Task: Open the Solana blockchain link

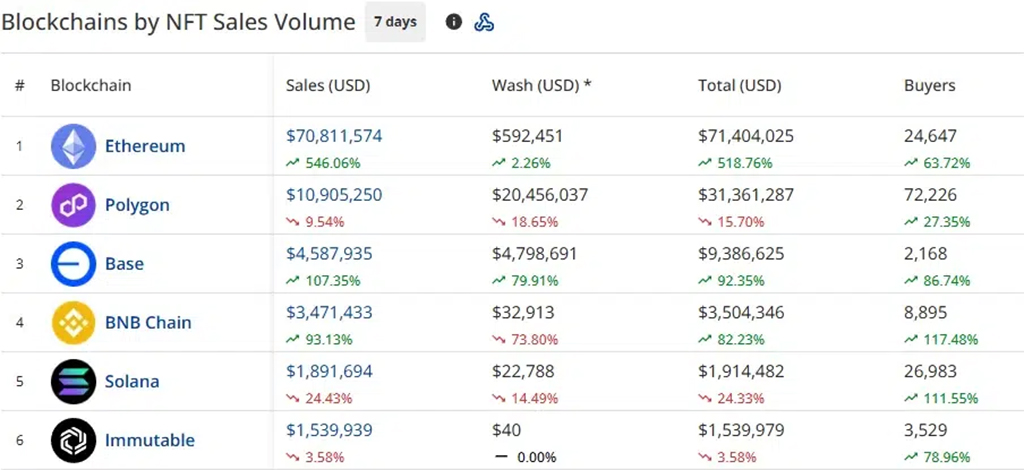Action: tap(132, 381)
